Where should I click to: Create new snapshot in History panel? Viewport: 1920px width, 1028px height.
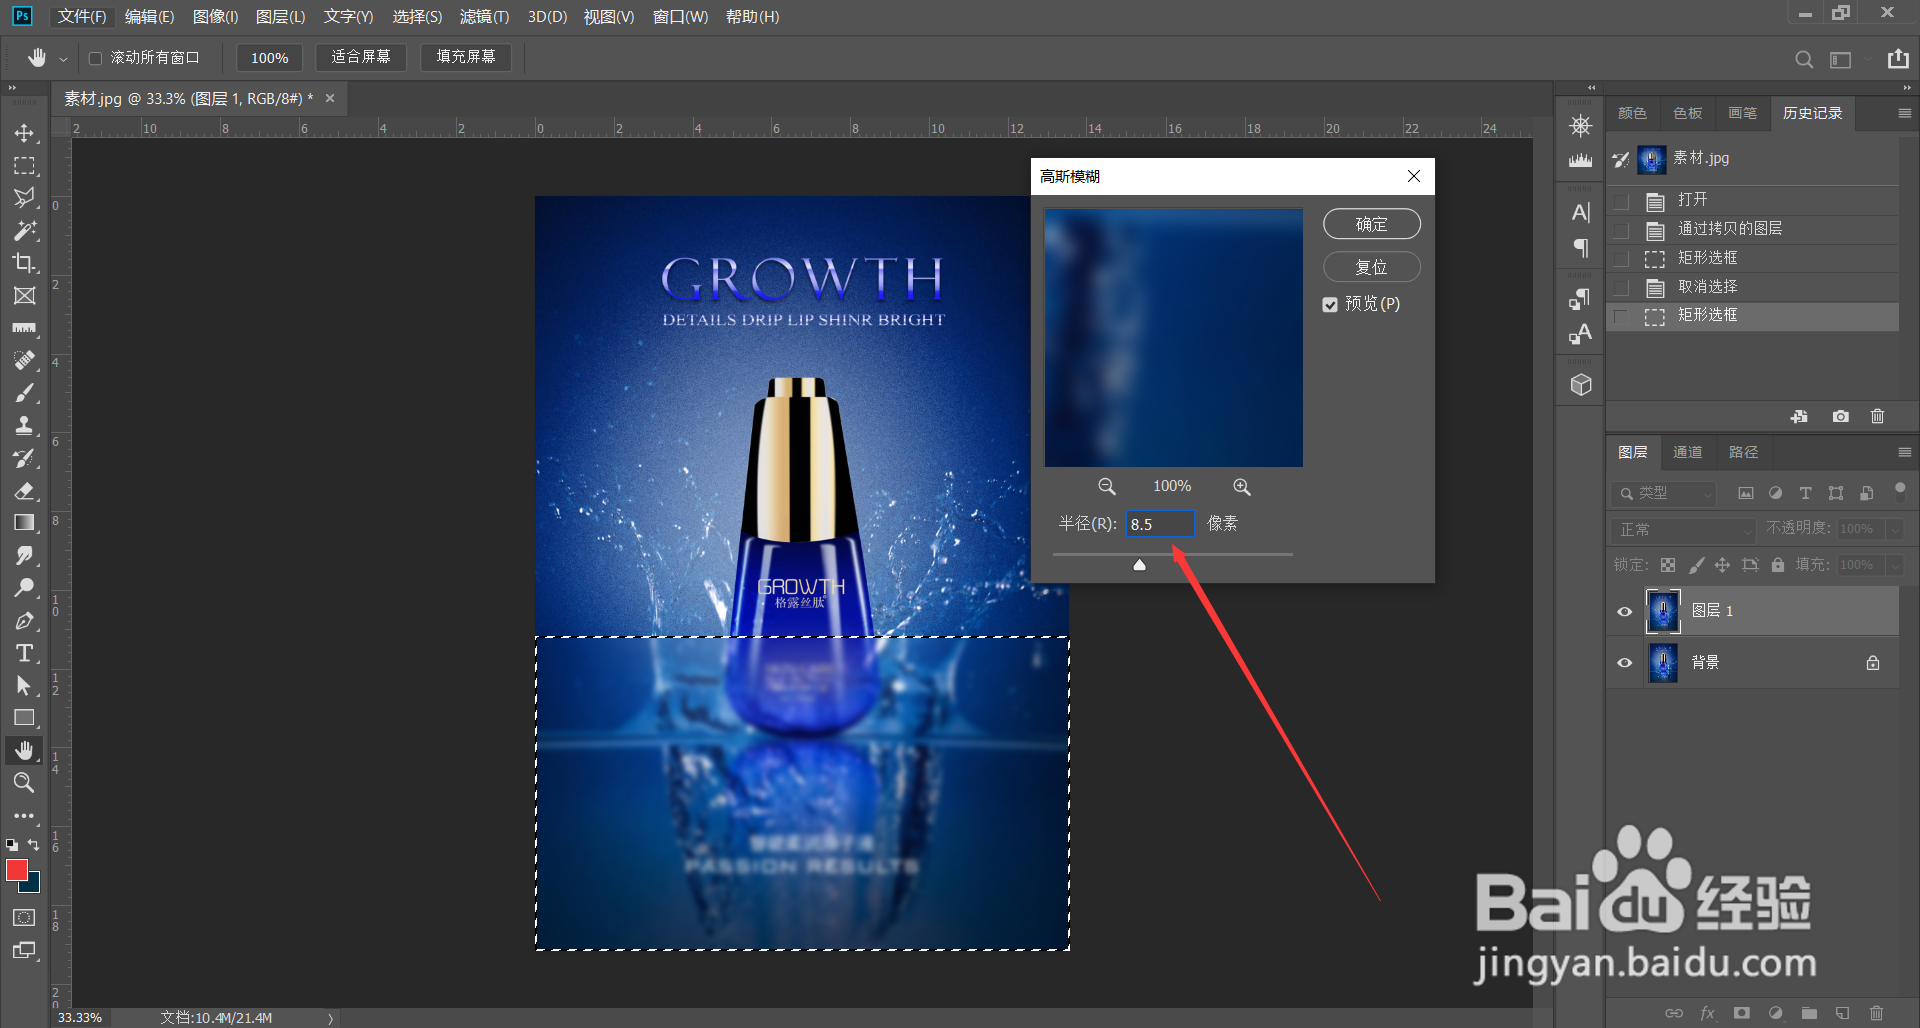1840,416
